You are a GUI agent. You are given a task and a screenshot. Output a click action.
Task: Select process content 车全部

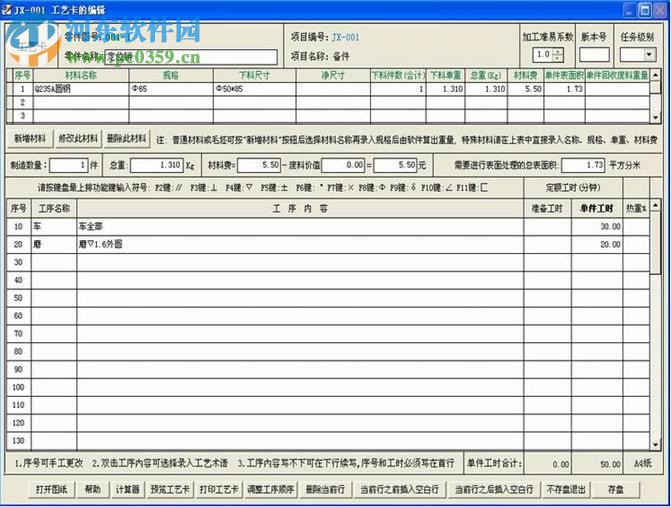300,226
